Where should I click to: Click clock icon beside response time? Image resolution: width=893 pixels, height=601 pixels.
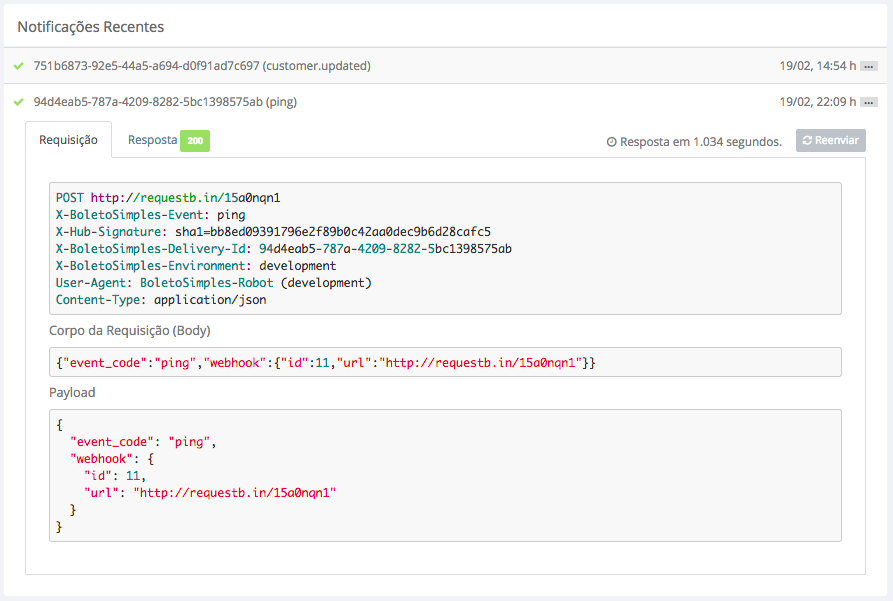point(611,142)
